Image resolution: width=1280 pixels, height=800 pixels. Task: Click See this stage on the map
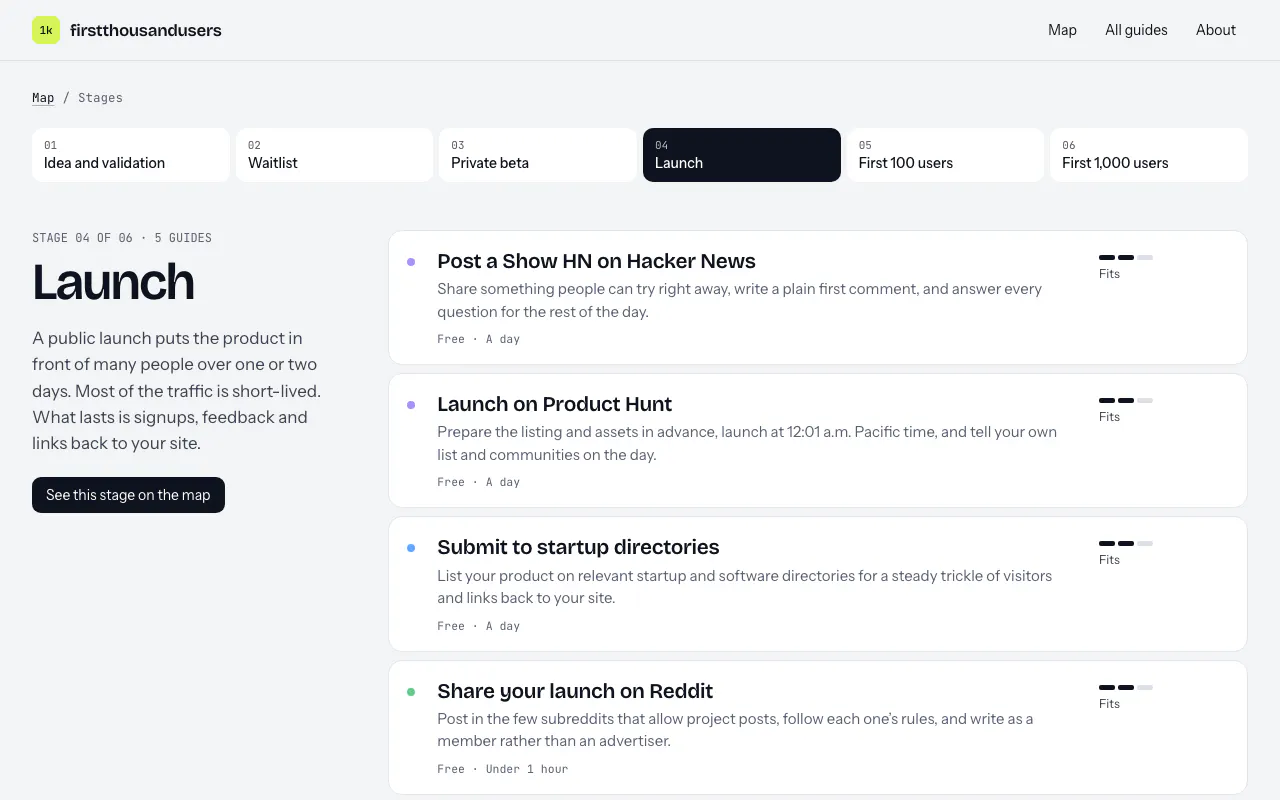pyautogui.click(x=128, y=495)
